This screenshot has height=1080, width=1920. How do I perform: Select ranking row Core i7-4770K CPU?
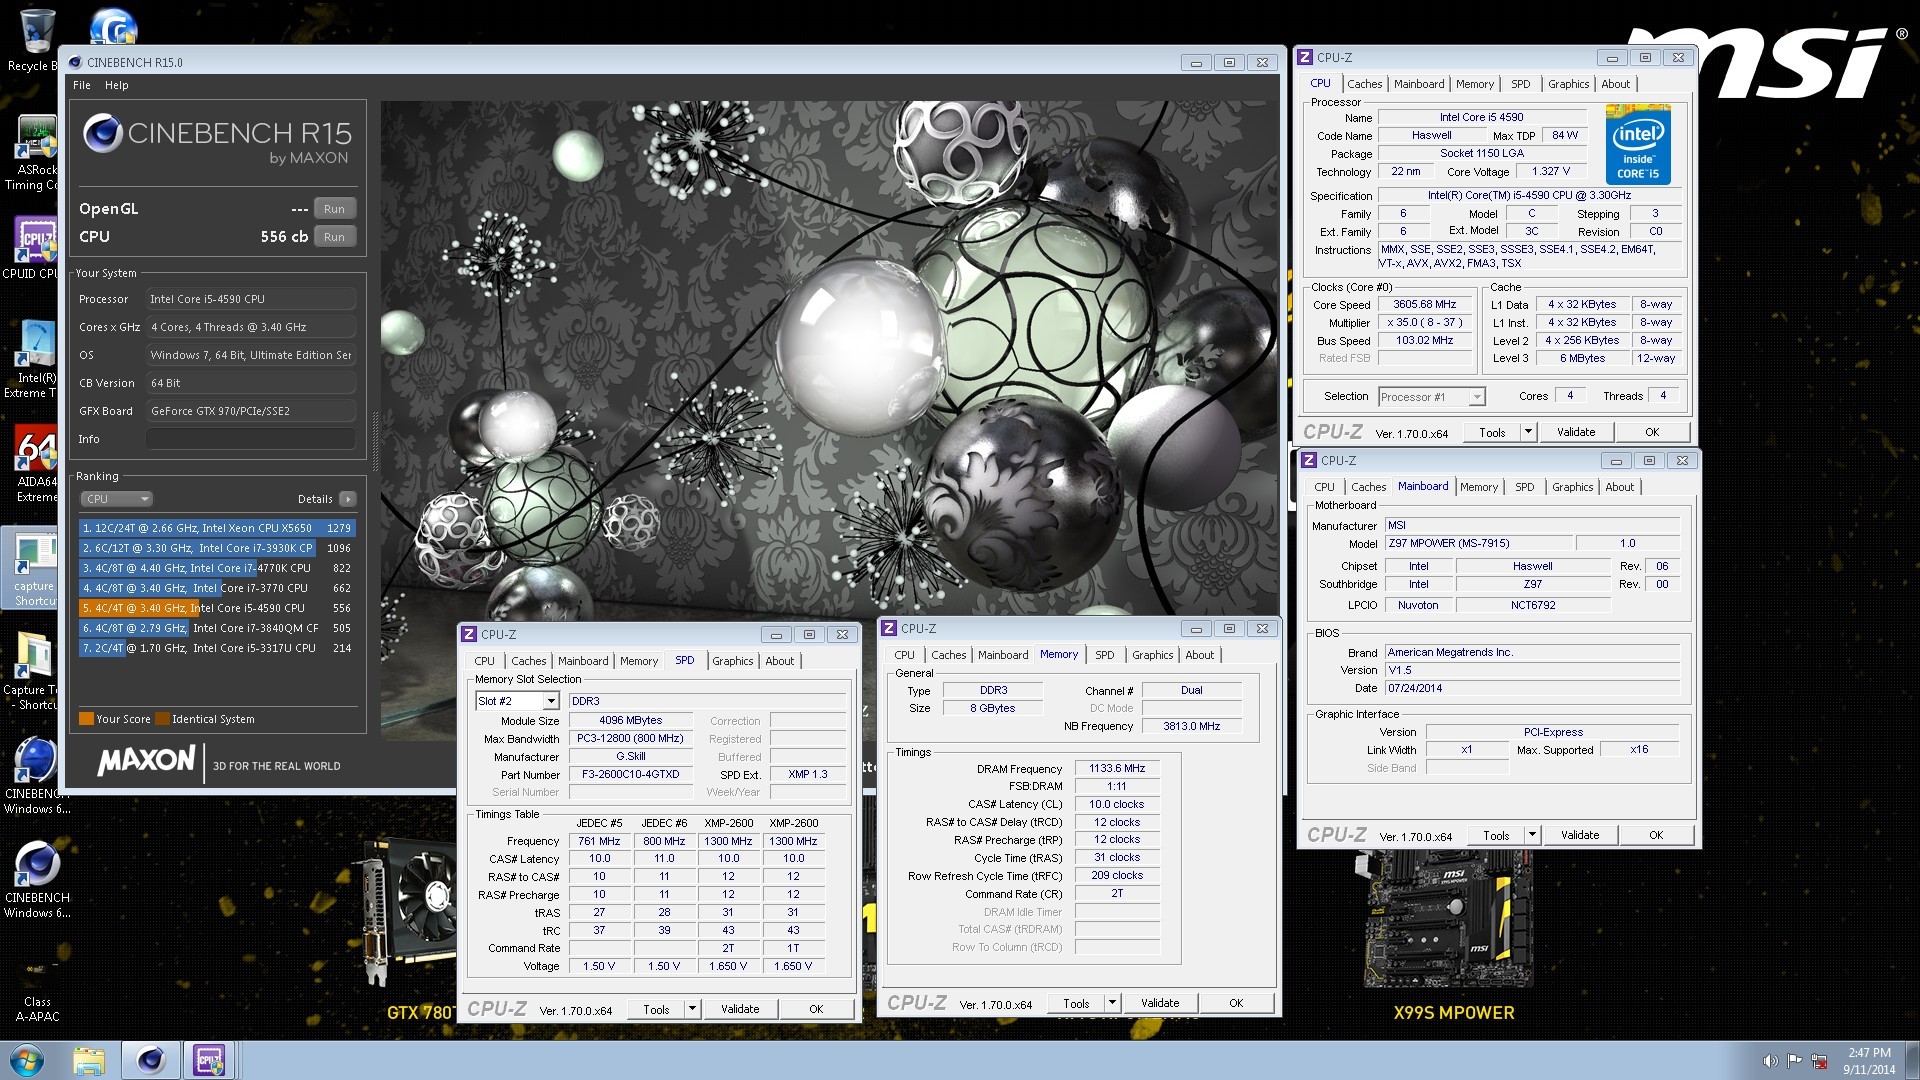(217, 568)
